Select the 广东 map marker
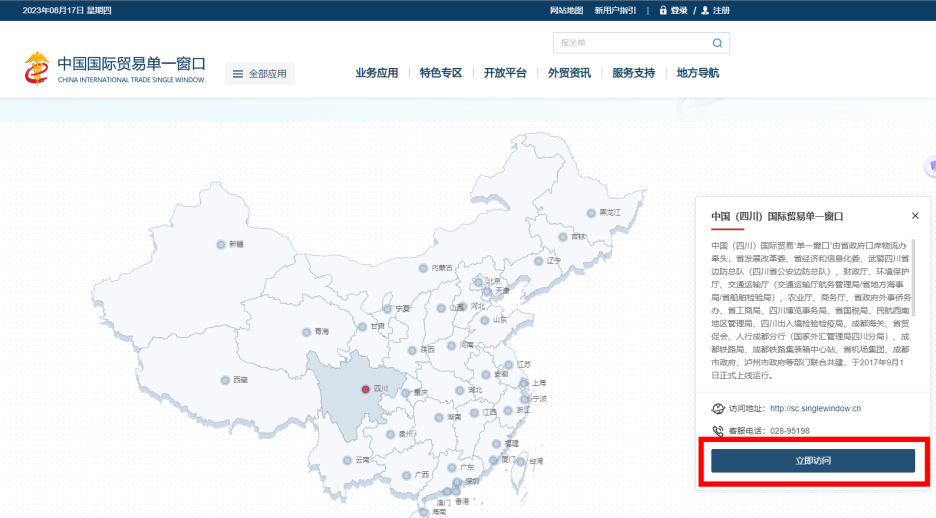 (x=452, y=468)
